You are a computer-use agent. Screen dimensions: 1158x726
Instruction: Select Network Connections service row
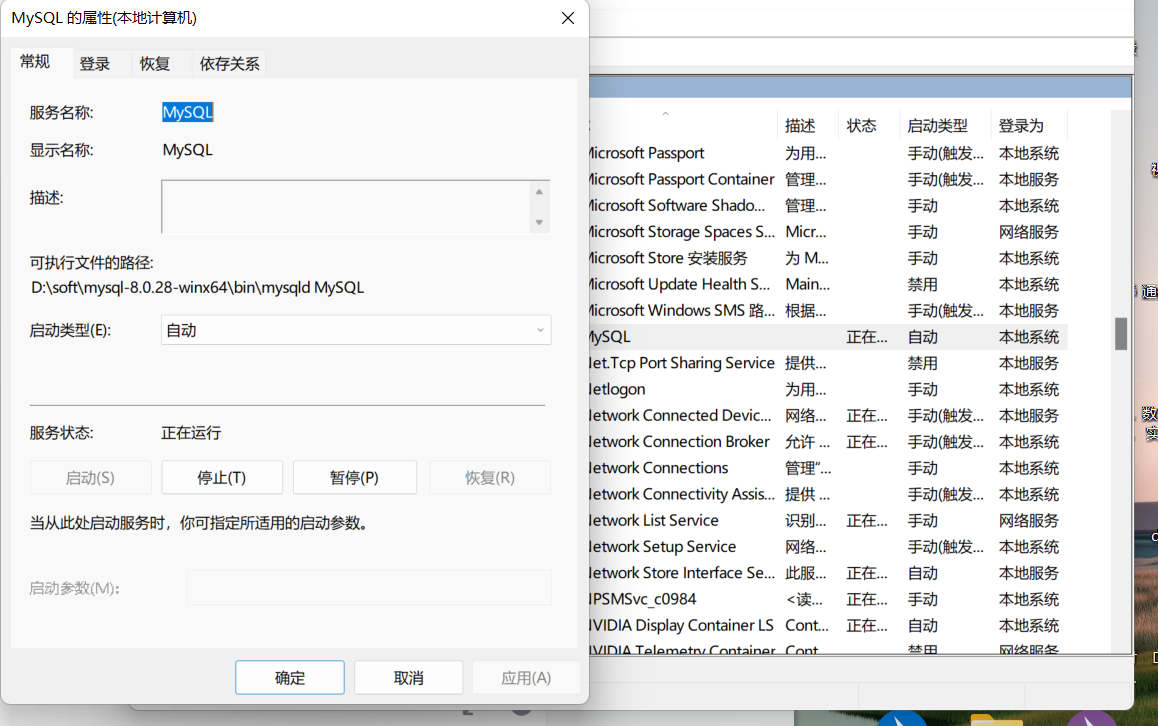[x=827, y=468]
